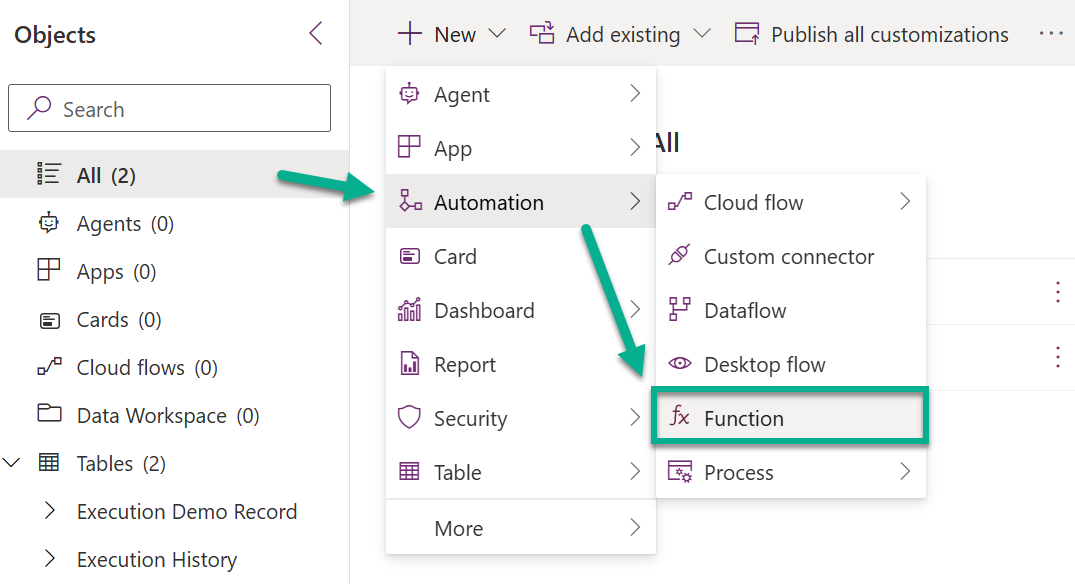Open the toolbar overflow ellipsis menu
This screenshot has width=1075, height=584.
[1051, 33]
